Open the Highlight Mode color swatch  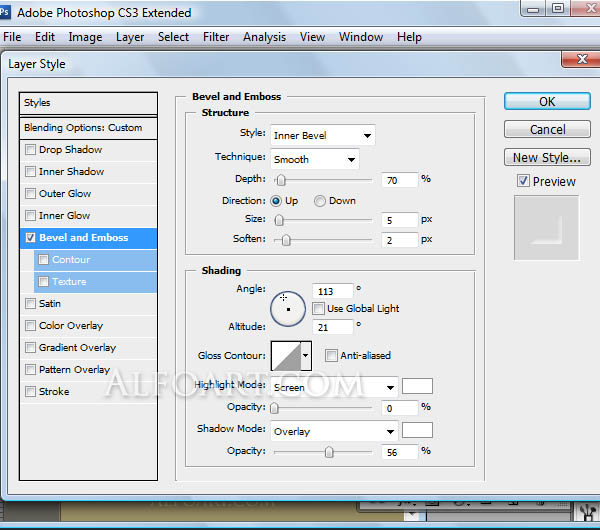(417, 386)
